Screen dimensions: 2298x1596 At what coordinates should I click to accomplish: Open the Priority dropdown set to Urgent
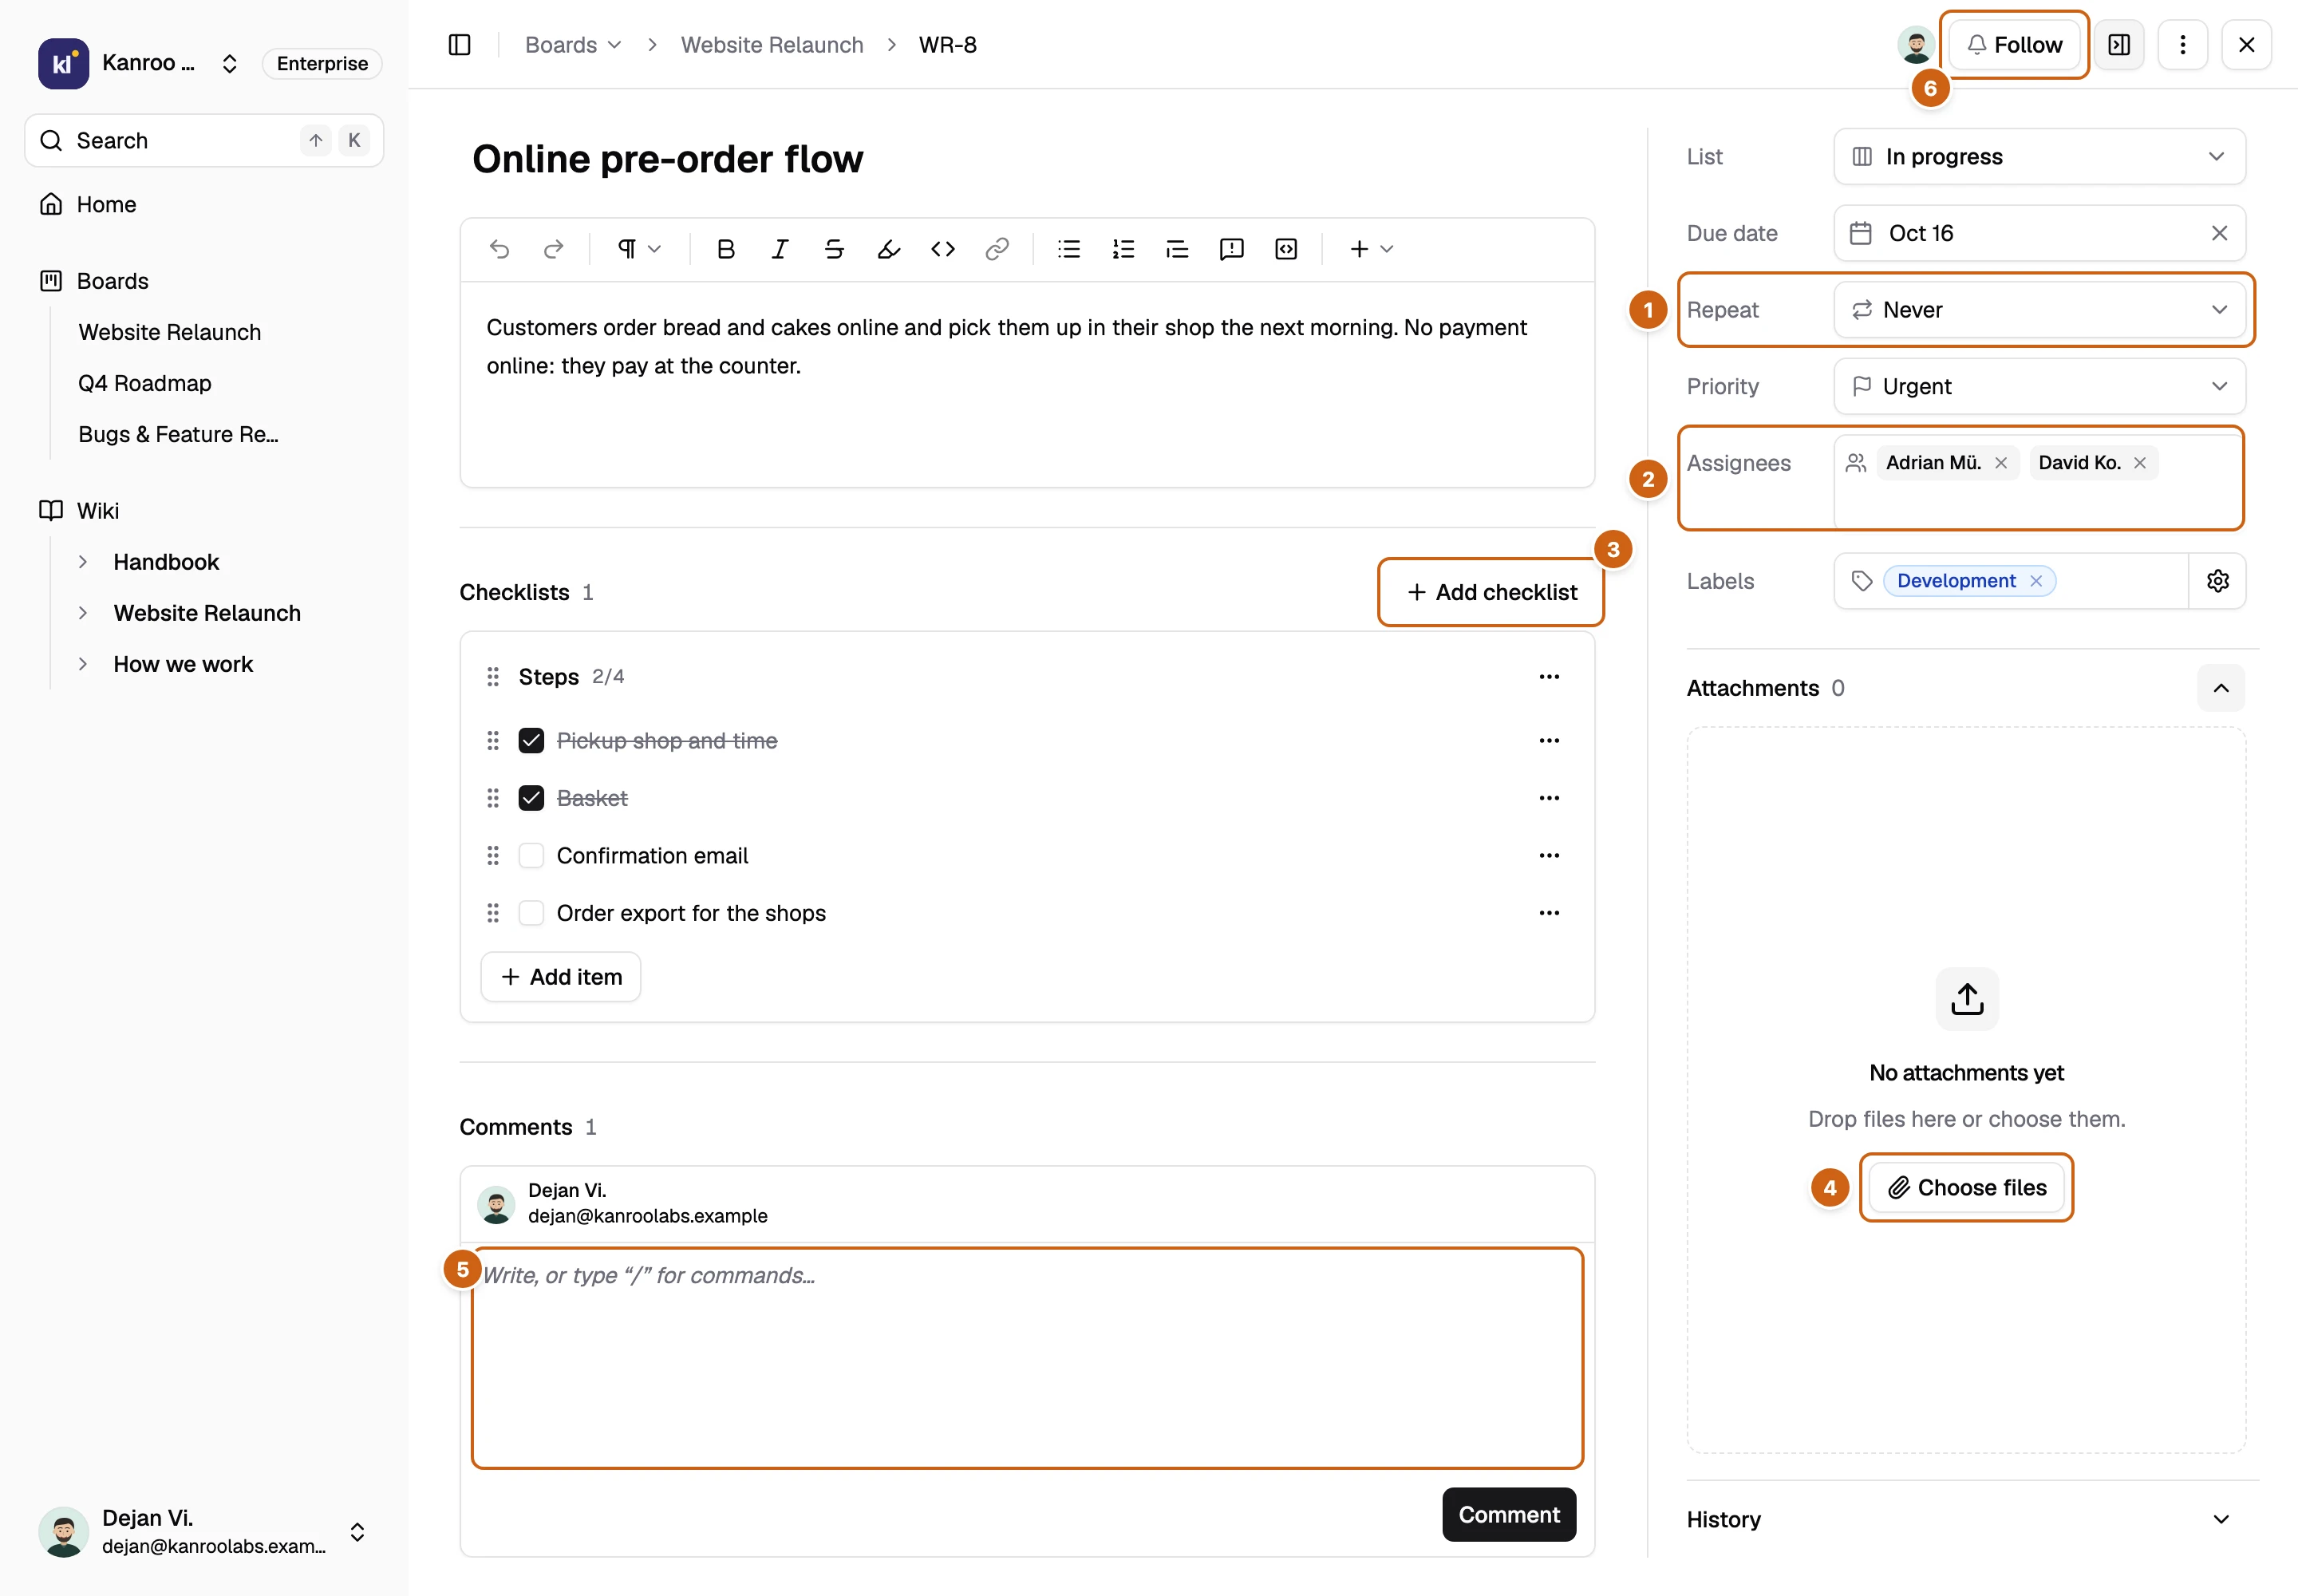(2039, 386)
